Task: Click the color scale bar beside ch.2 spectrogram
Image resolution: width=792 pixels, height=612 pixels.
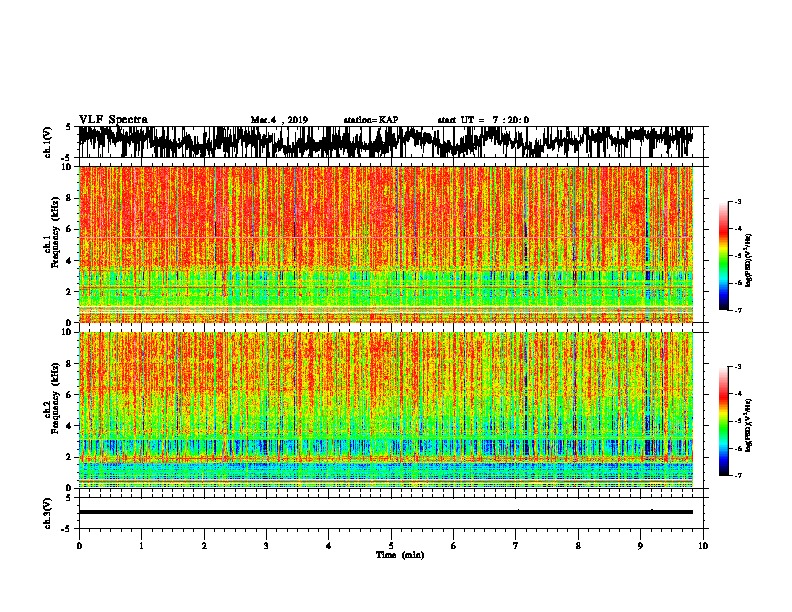Action: [723, 421]
